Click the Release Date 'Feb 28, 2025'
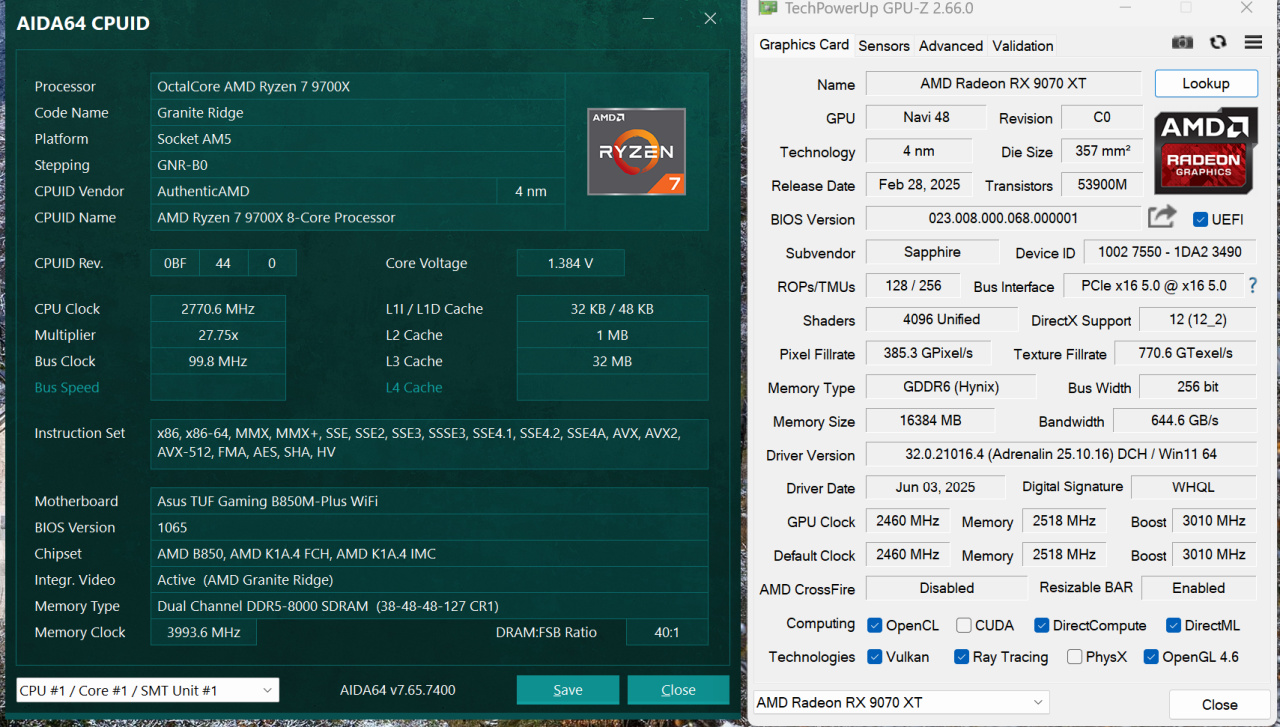This screenshot has height=727, width=1280. click(919, 185)
